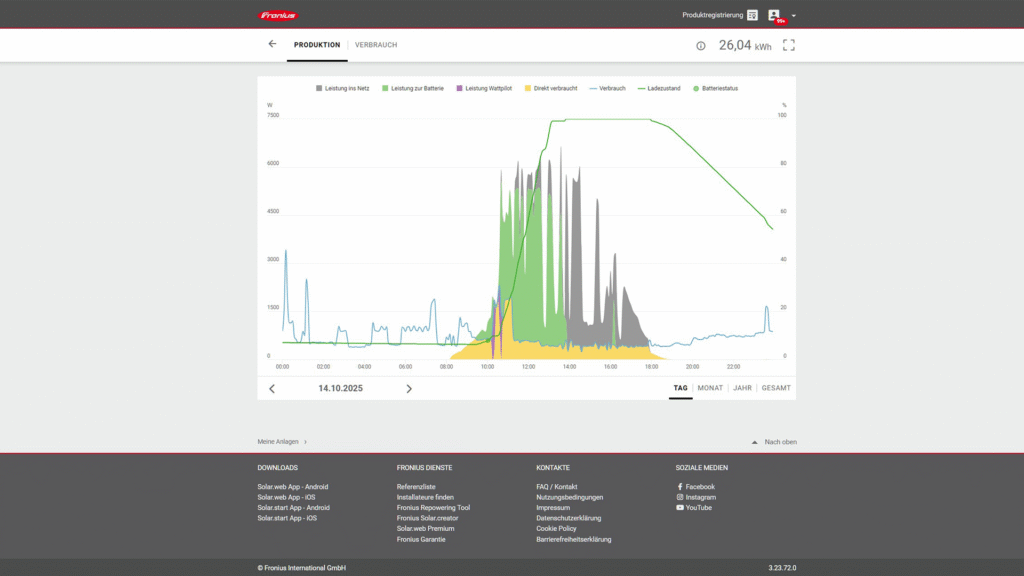Click the Fronius logo in header
This screenshot has width=1024, height=576.
(278, 15)
